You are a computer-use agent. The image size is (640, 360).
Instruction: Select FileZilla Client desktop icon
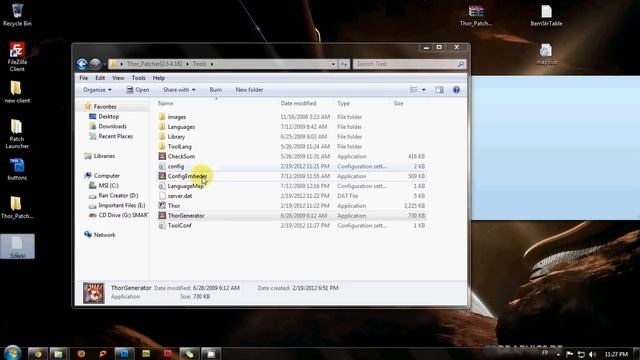(17, 57)
